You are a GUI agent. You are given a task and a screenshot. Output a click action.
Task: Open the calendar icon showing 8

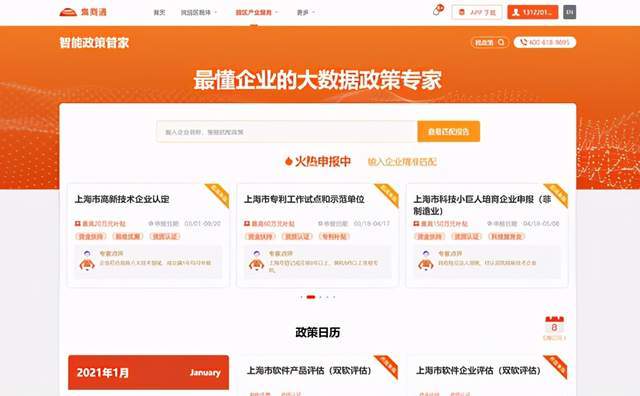tap(554, 325)
